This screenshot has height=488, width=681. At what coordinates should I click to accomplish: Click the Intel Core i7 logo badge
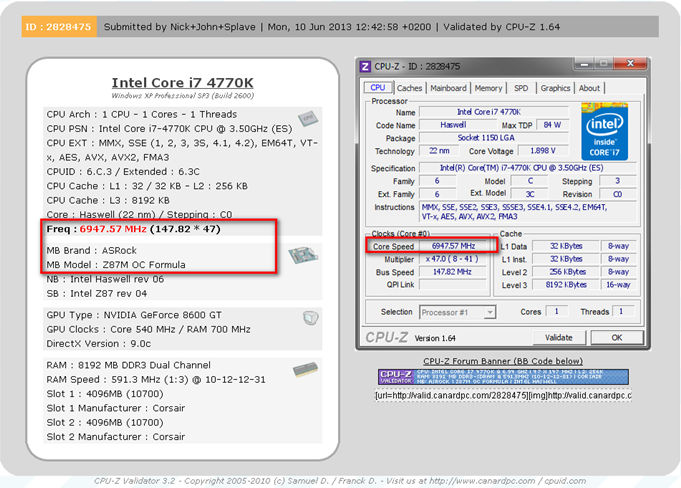[x=606, y=132]
